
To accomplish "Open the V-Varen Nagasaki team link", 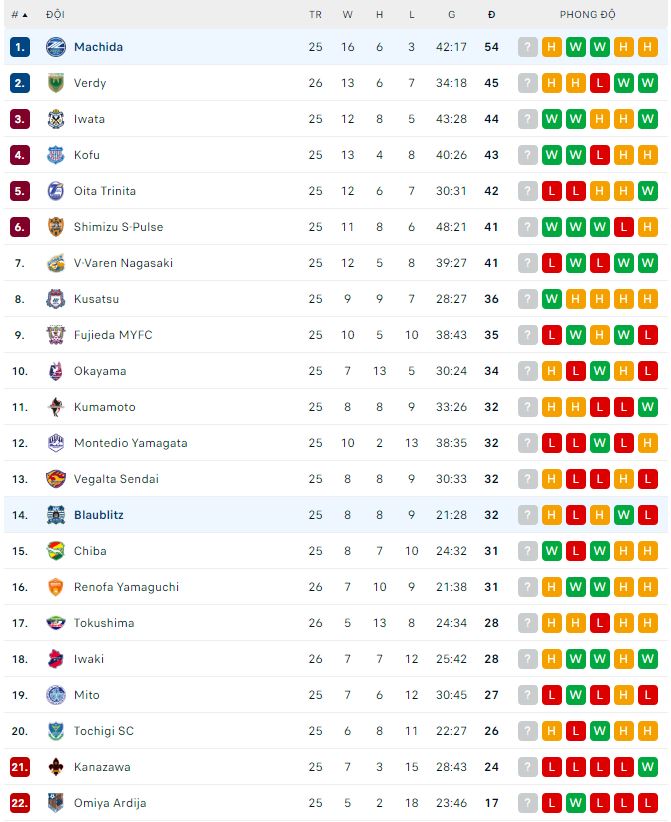I will click(x=123, y=263).
